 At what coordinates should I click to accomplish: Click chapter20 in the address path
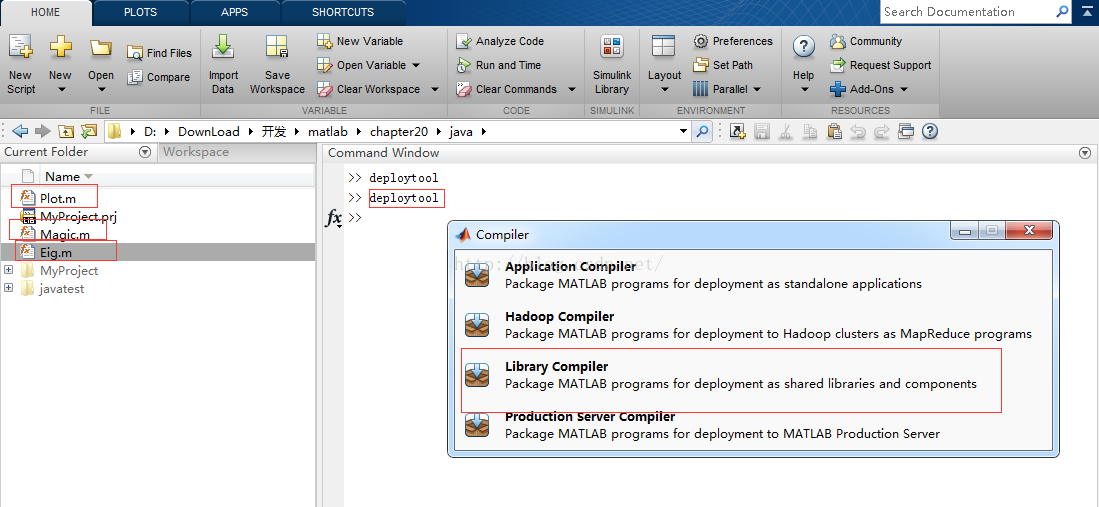pyautogui.click(x=398, y=132)
